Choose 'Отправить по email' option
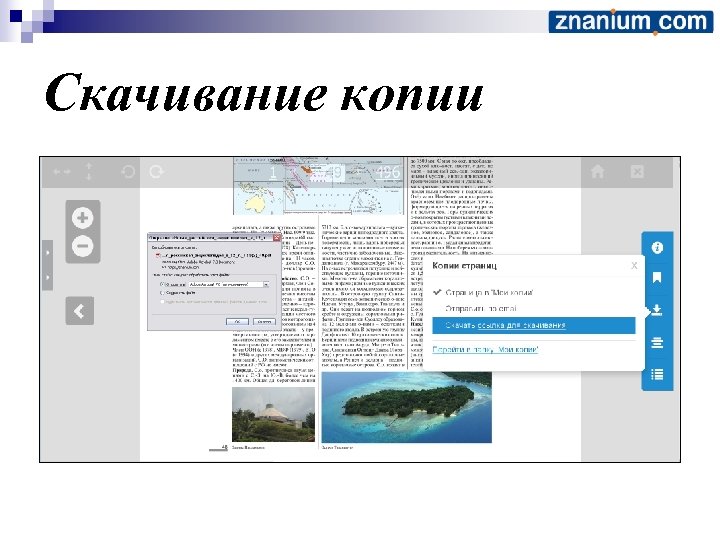The width and height of the screenshot is (720, 540). click(x=481, y=308)
